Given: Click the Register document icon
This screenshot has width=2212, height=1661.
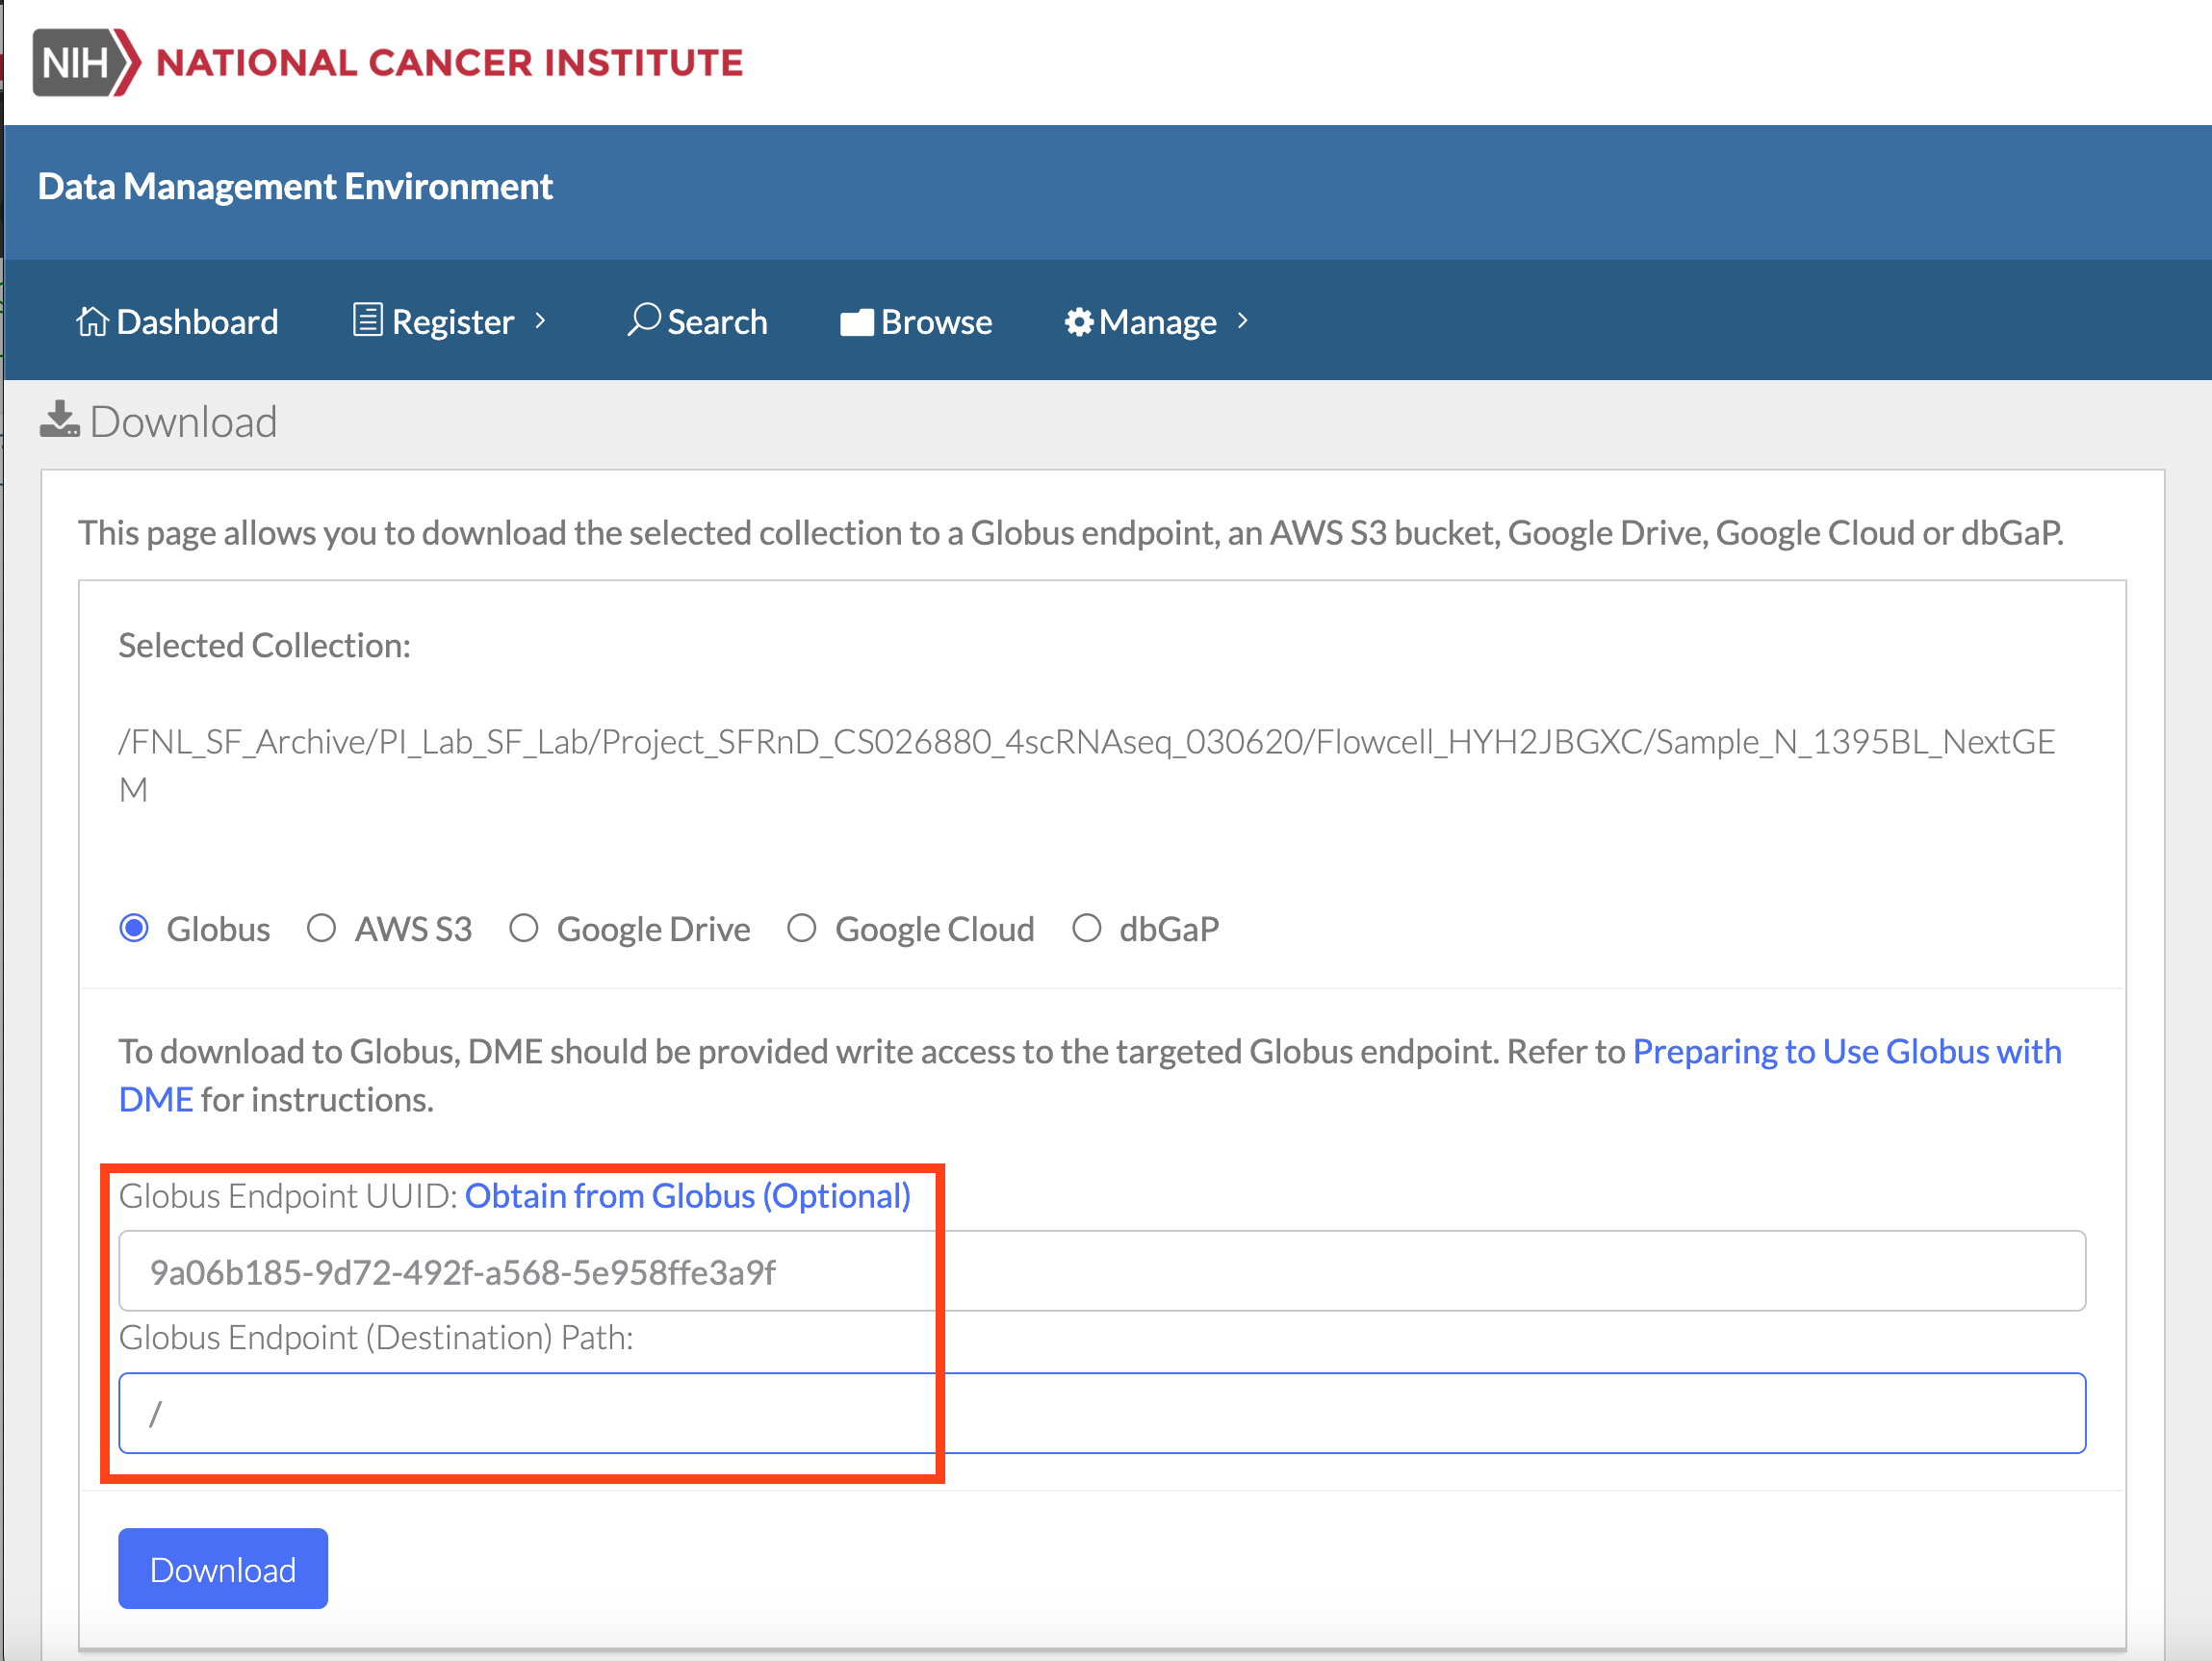Looking at the screenshot, I should coord(367,320).
